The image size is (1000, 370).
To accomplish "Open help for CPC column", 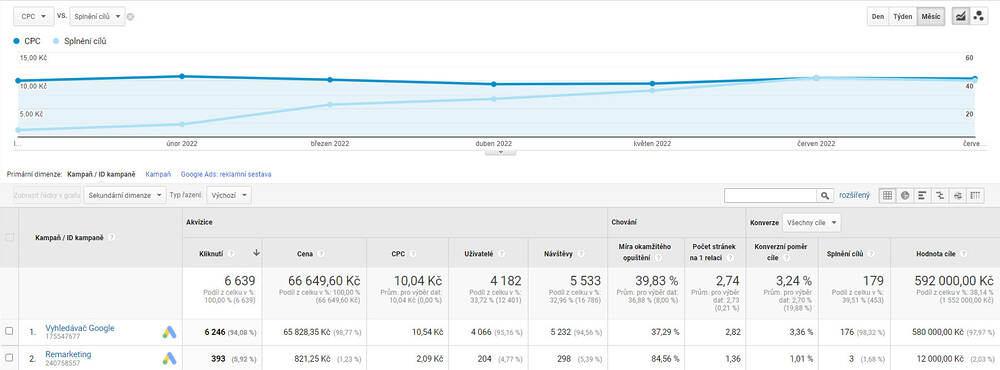I will click(412, 253).
